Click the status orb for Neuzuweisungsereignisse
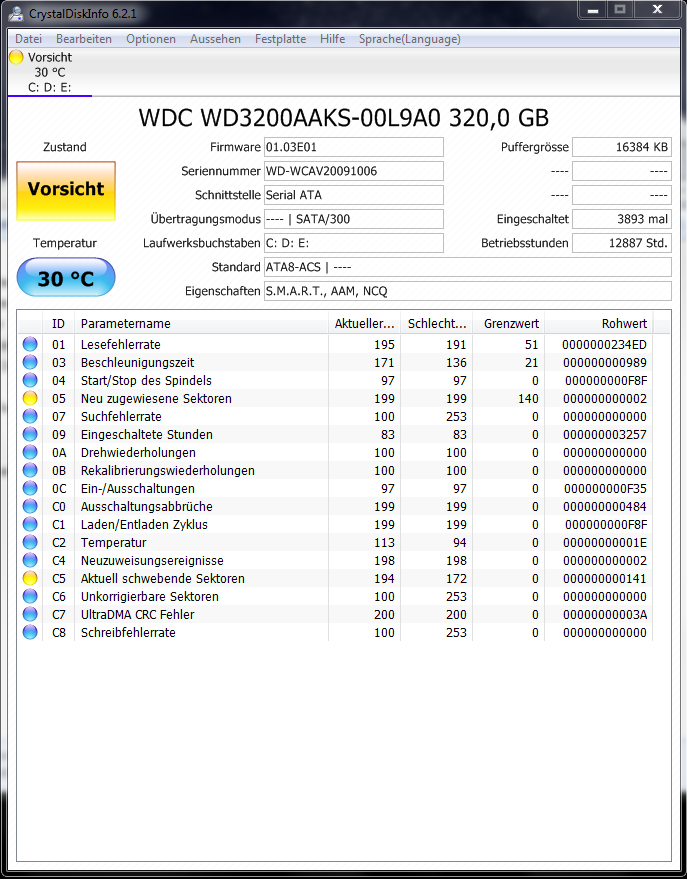The width and height of the screenshot is (687, 879). pos(30,560)
